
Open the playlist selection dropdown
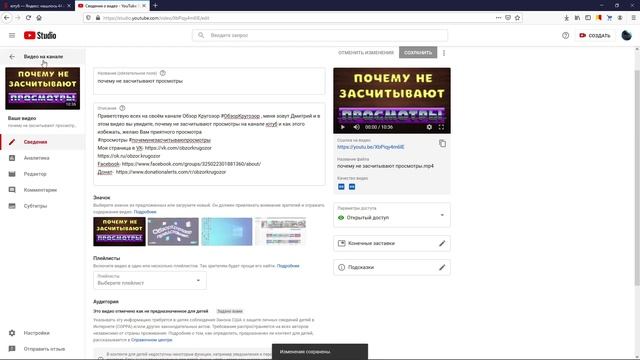(150, 280)
